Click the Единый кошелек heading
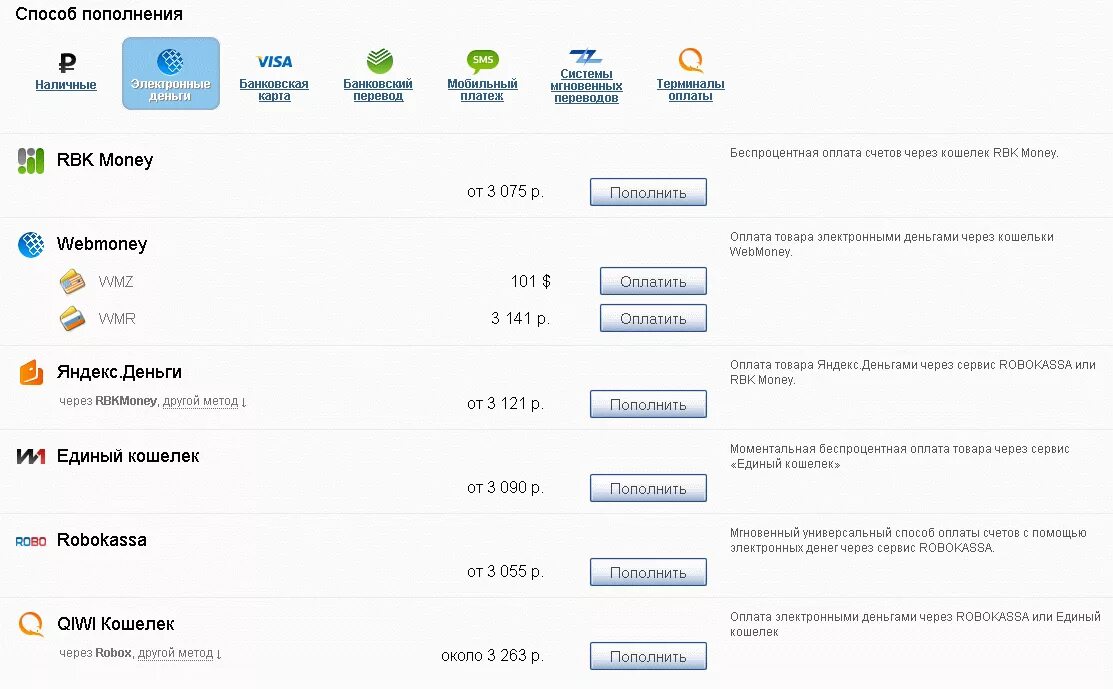 click(128, 456)
